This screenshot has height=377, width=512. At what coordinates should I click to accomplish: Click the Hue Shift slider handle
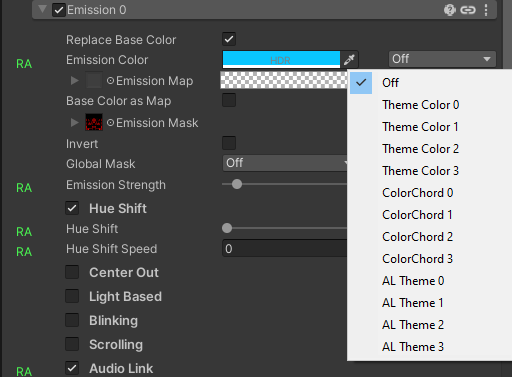[227, 228]
